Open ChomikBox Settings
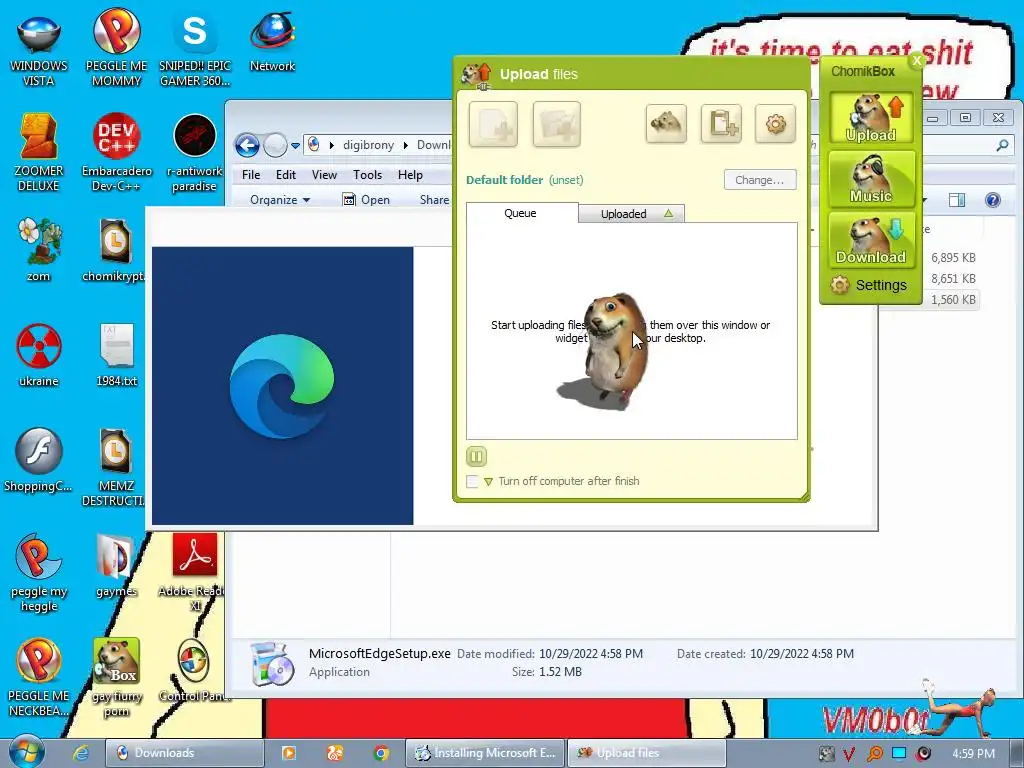The image size is (1024, 768). tap(869, 285)
